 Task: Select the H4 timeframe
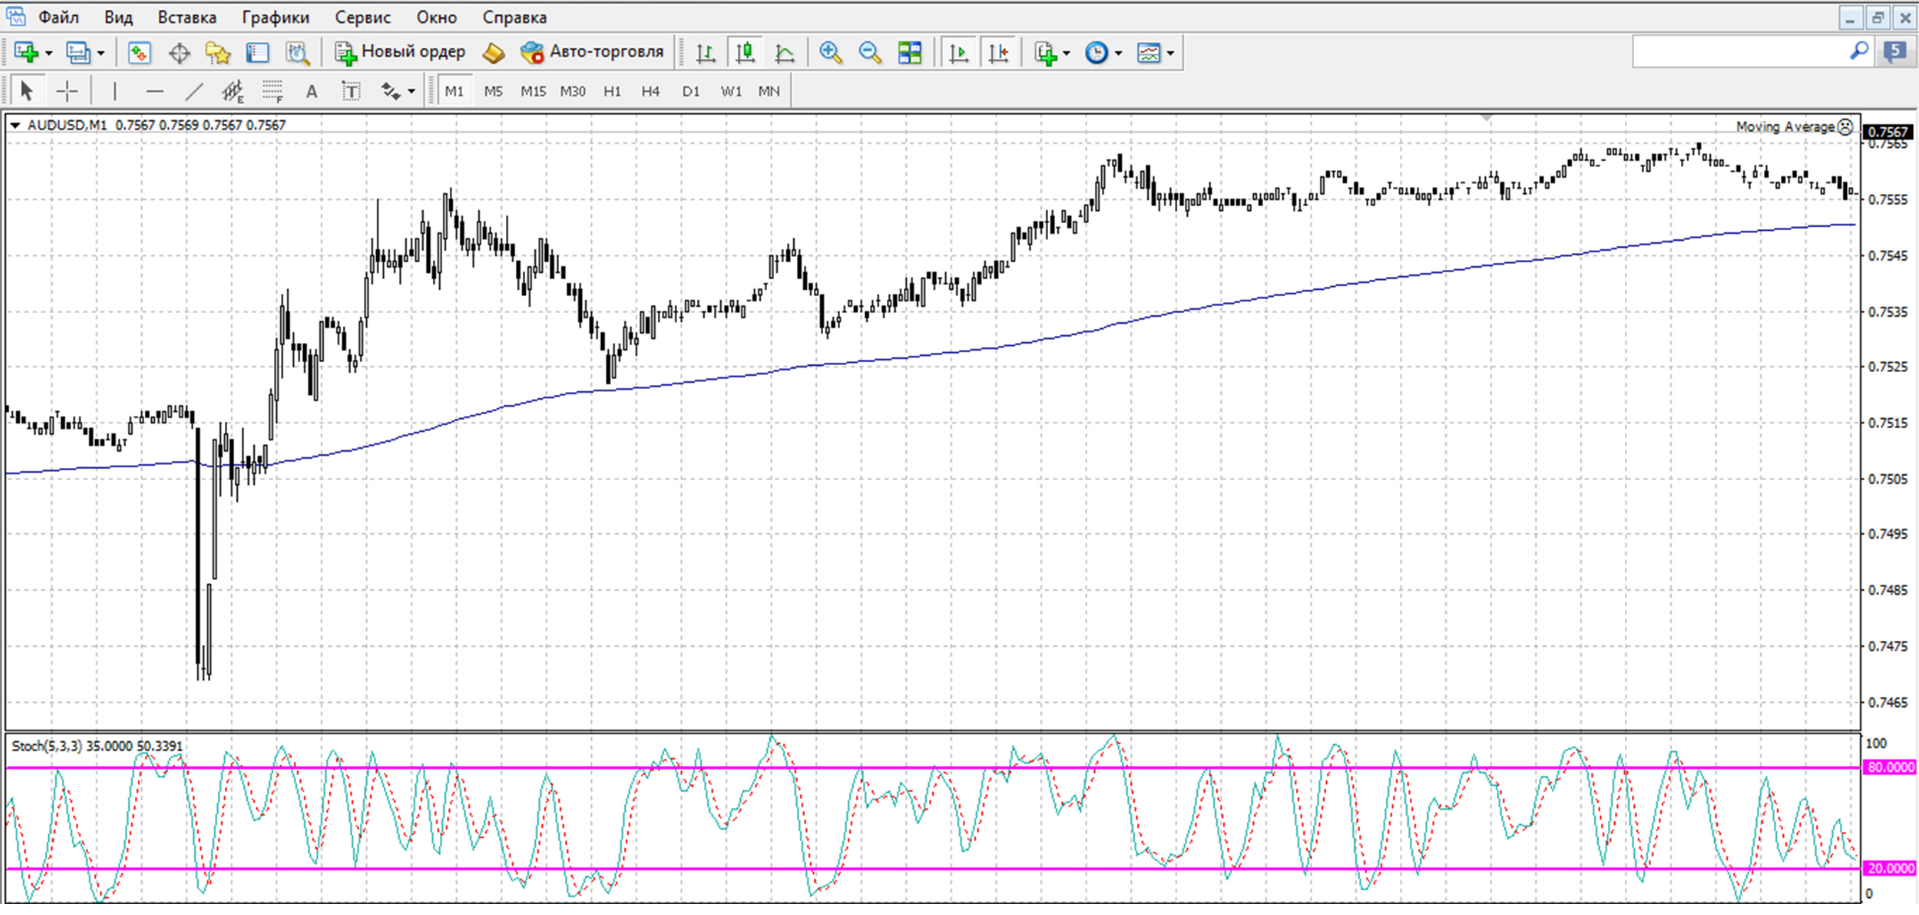651,91
